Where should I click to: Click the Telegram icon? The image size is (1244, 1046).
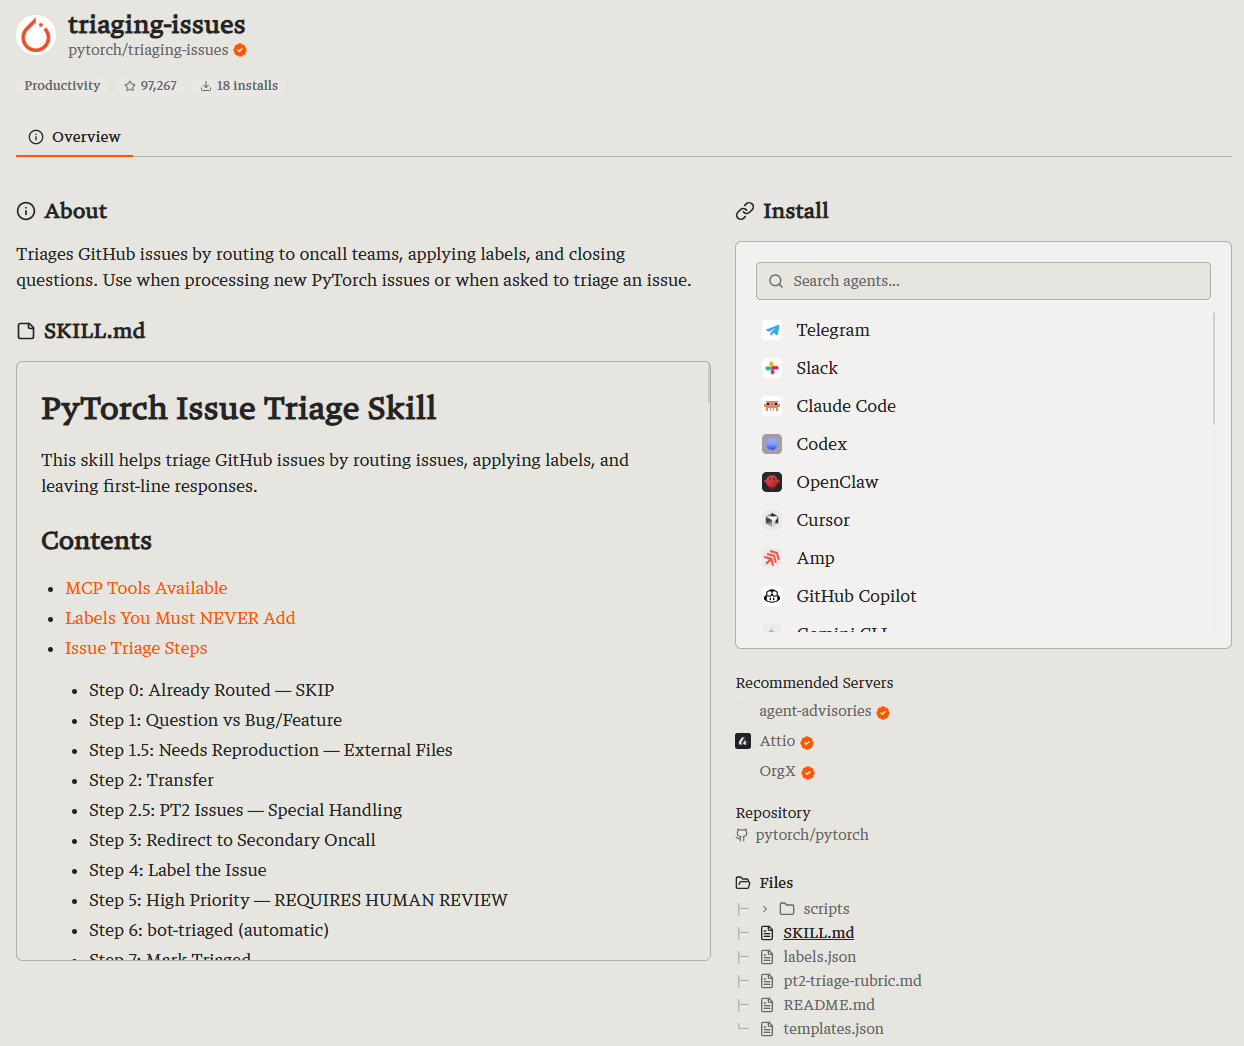[x=772, y=330]
